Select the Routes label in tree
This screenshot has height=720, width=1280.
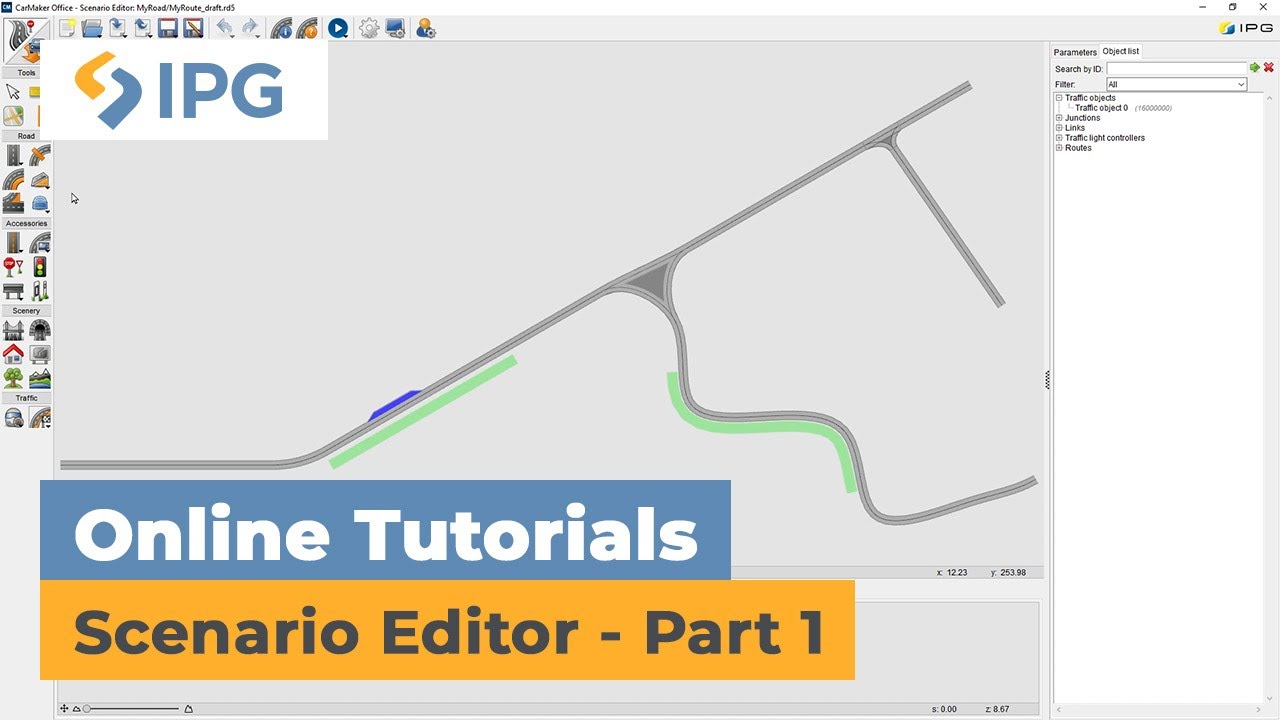coord(1078,148)
